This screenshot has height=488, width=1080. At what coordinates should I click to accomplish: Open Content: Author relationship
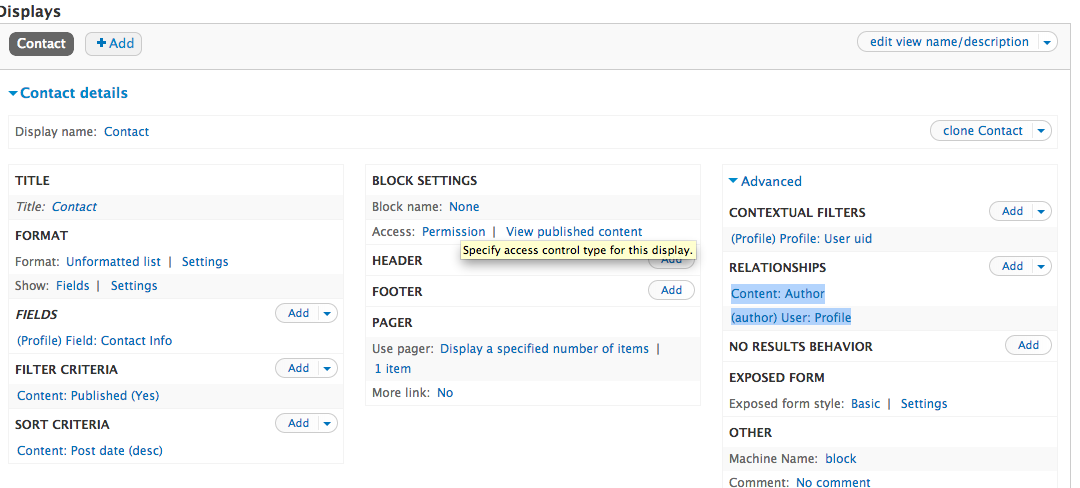(778, 294)
